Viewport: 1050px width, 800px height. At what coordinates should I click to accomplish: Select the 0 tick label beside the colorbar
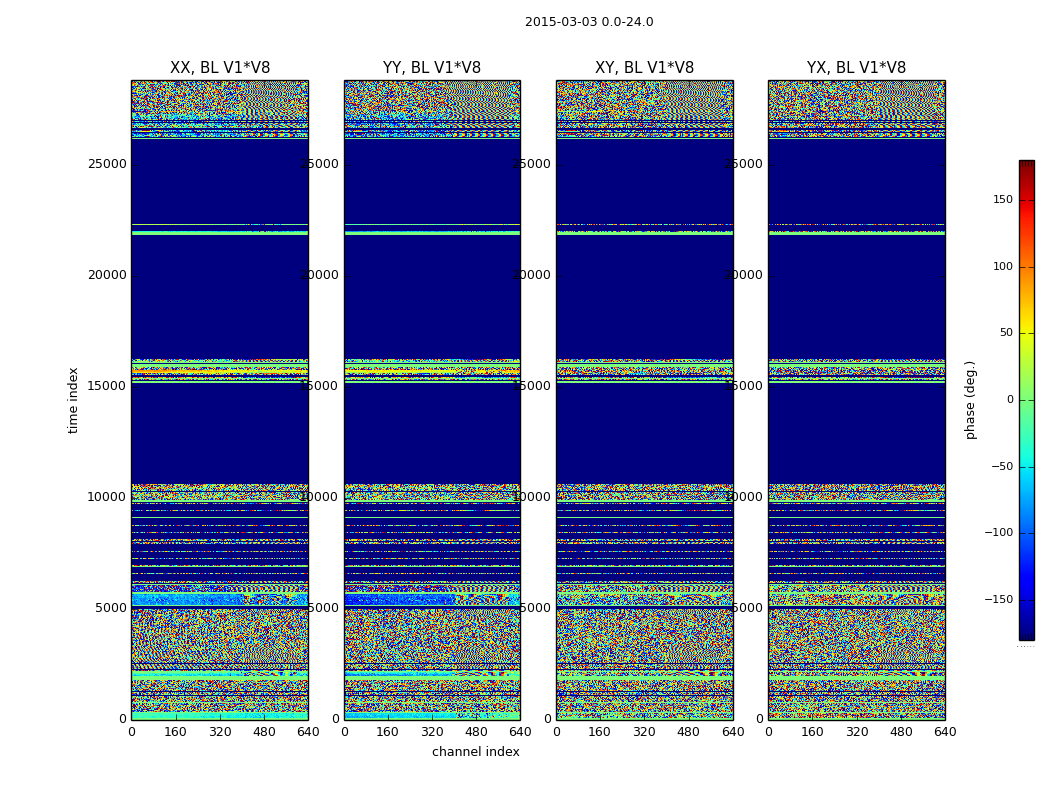pos(1009,400)
